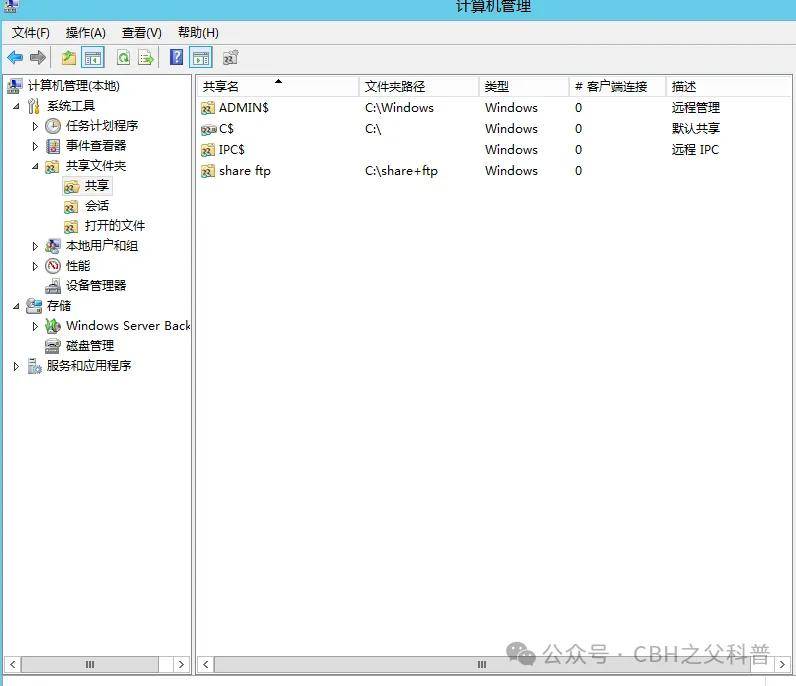The width and height of the screenshot is (796, 686).
Task: Click the new share toolbar icon
Action: point(231,58)
